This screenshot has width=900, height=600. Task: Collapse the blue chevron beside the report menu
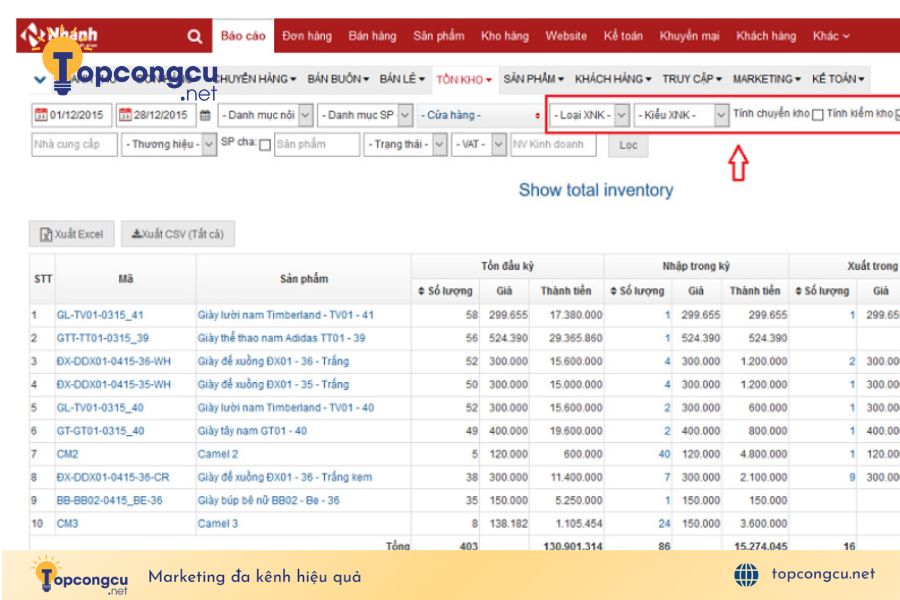40,79
